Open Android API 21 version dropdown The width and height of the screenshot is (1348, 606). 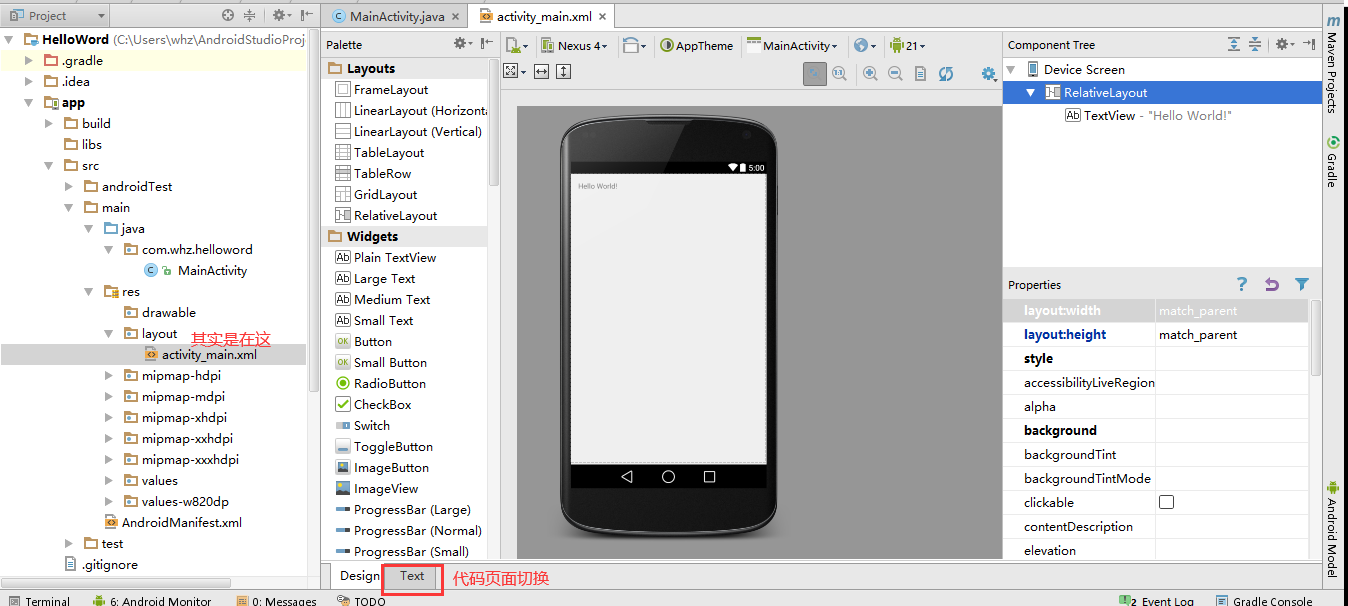point(907,45)
